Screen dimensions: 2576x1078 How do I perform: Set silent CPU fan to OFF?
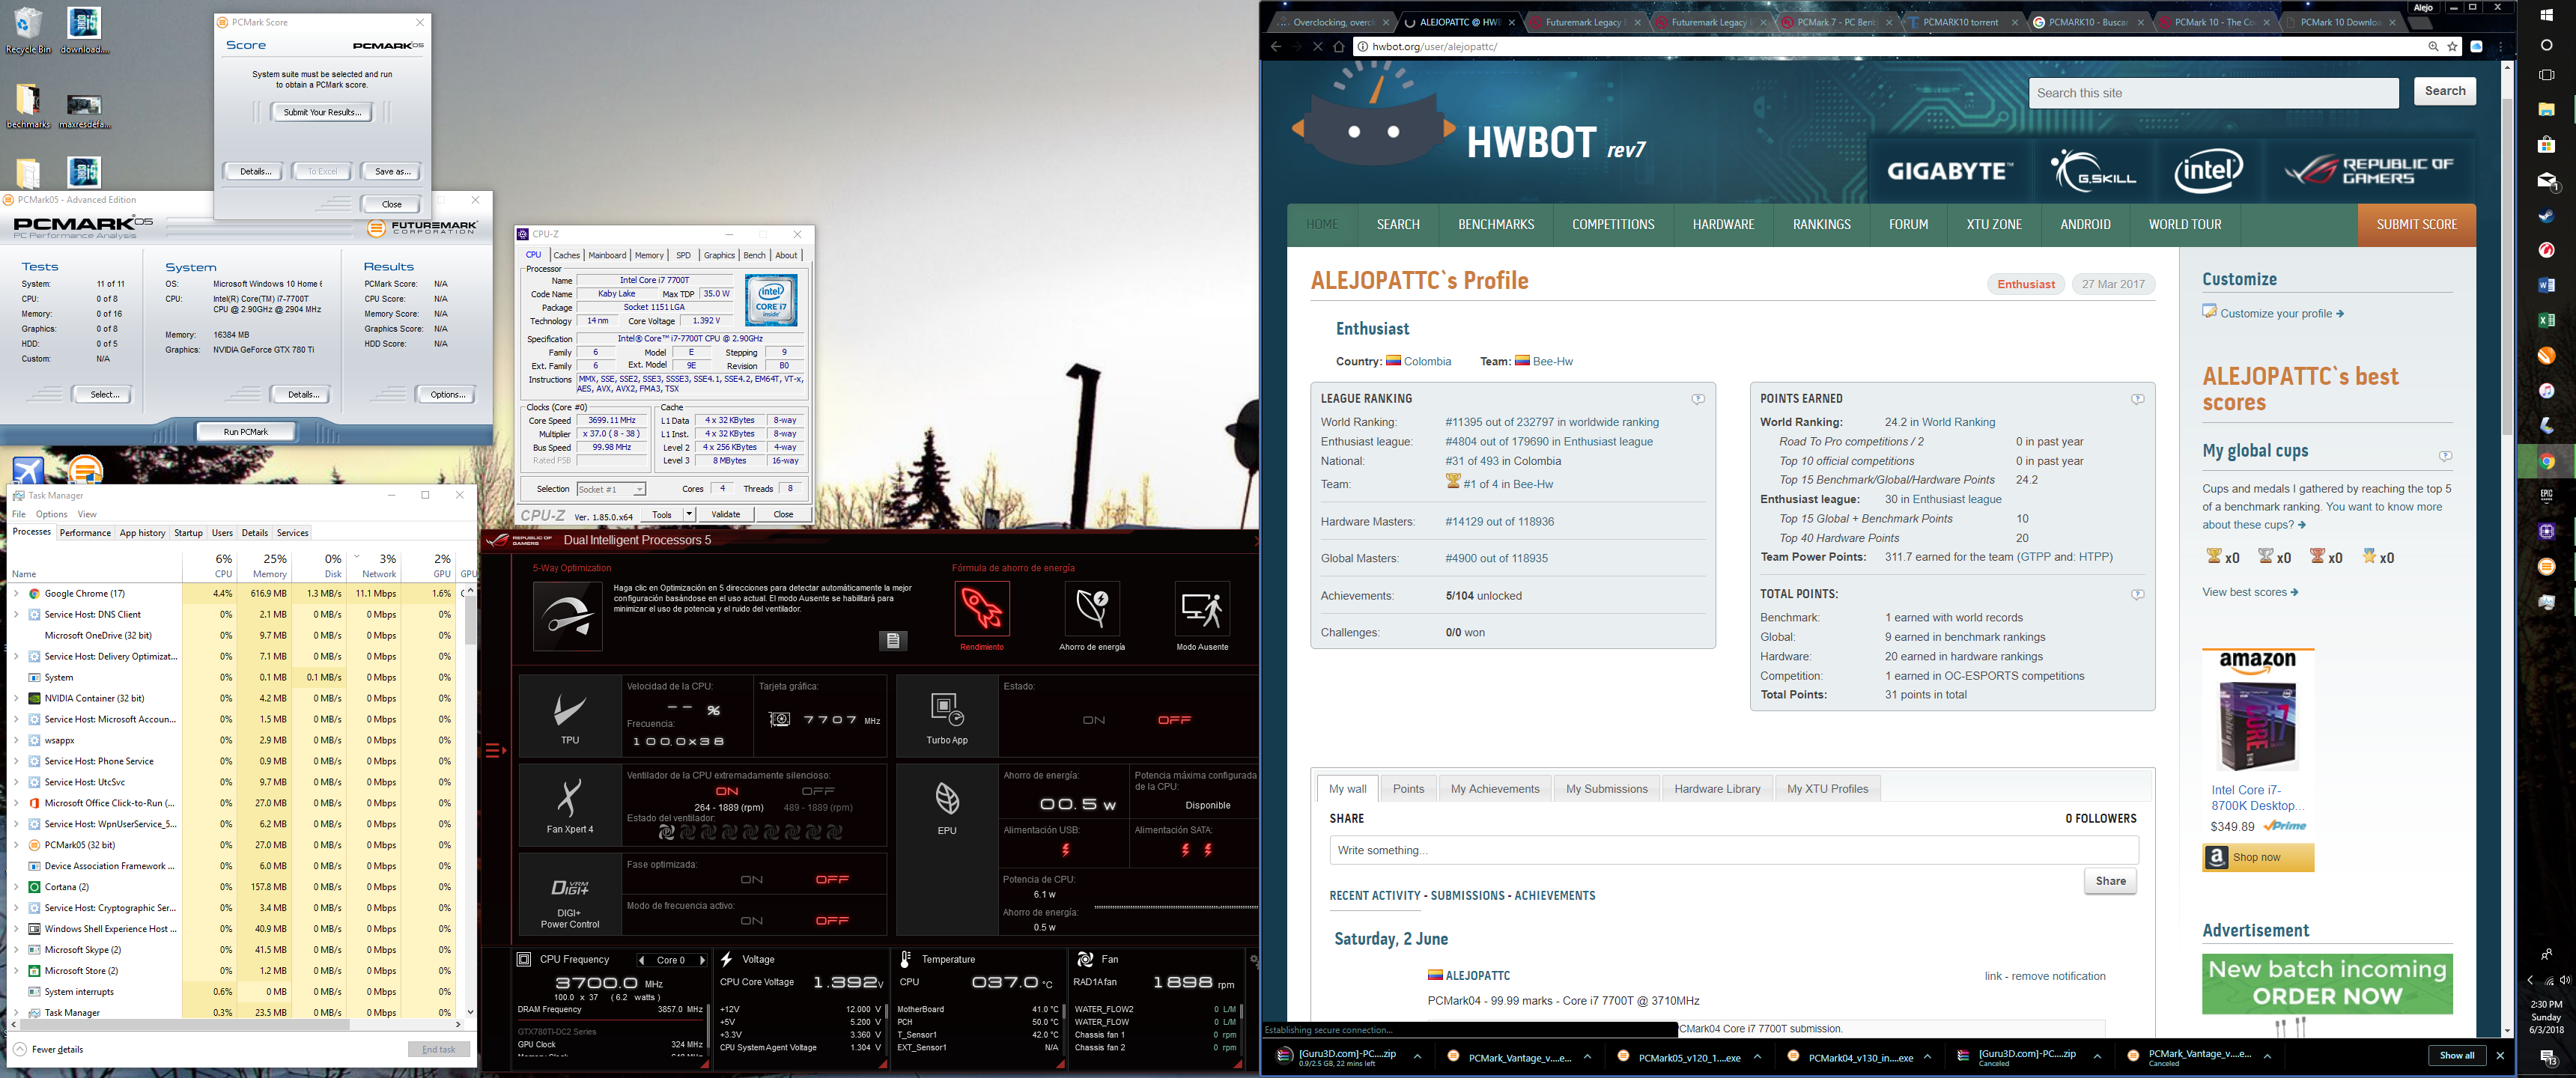[818, 791]
